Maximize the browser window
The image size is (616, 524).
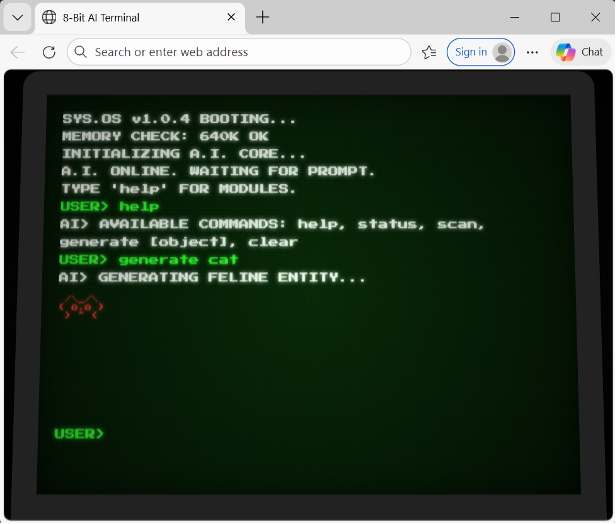555,17
